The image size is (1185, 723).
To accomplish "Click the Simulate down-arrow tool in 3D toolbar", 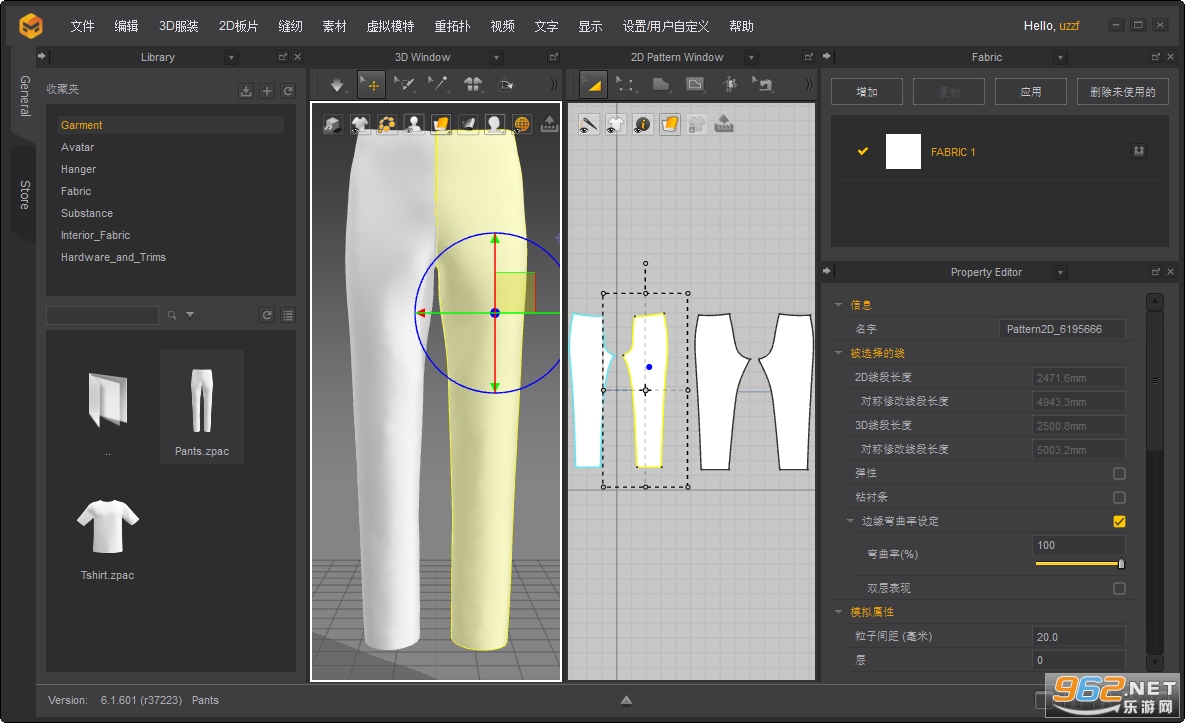I will (336, 85).
